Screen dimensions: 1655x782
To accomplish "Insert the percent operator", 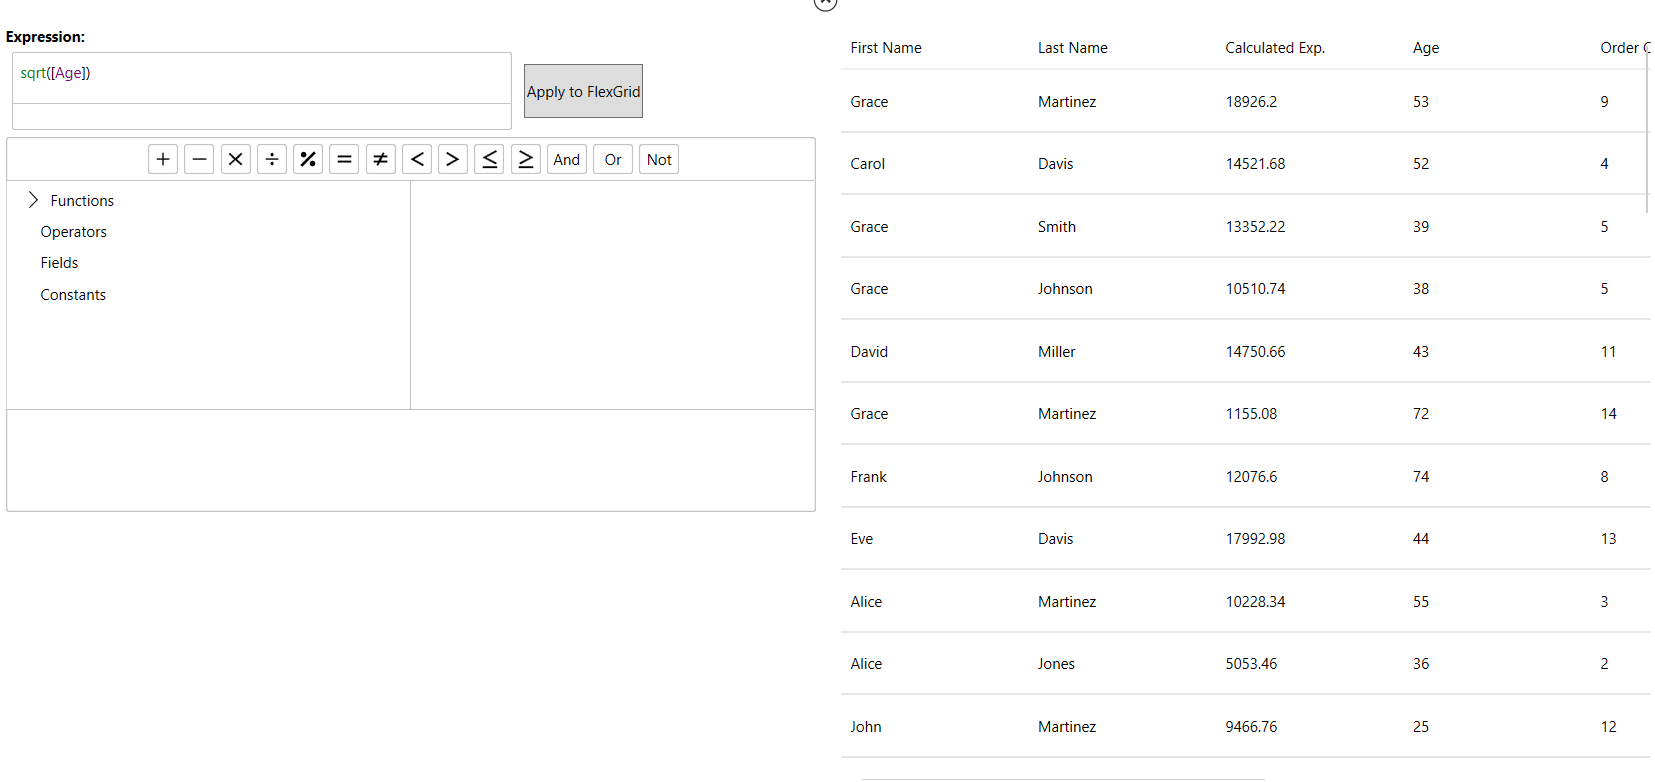I will point(308,159).
